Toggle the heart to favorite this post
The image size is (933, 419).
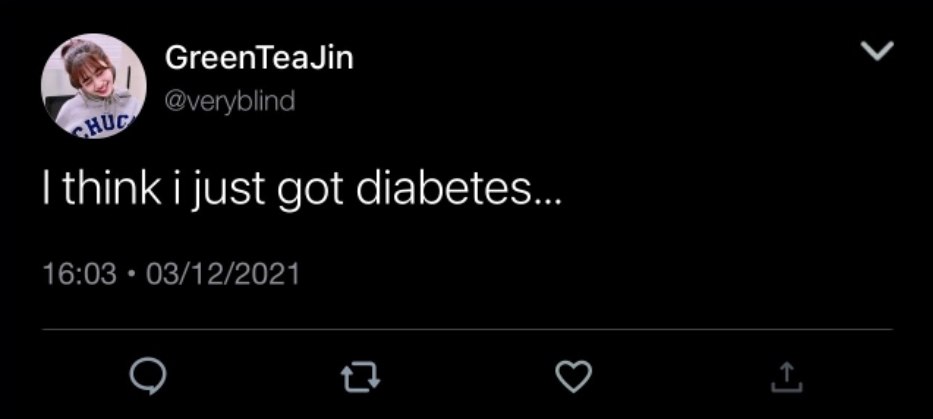pos(574,377)
